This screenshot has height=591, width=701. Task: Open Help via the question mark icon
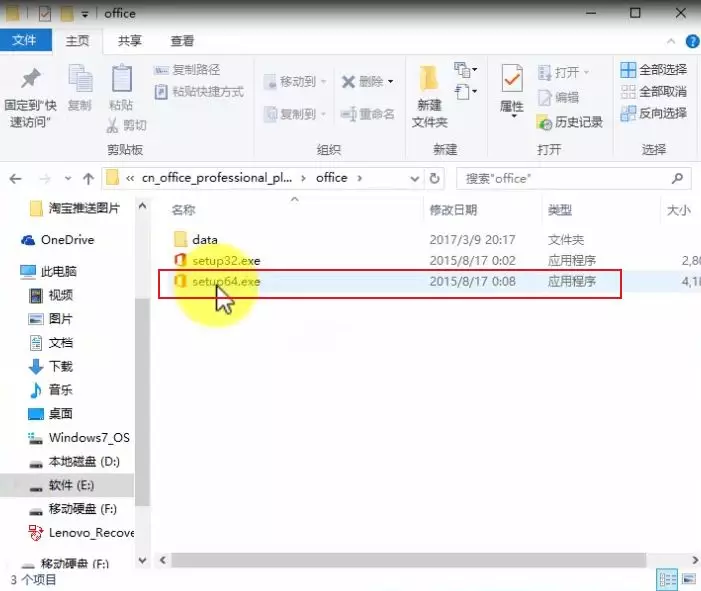tap(692, 41)
